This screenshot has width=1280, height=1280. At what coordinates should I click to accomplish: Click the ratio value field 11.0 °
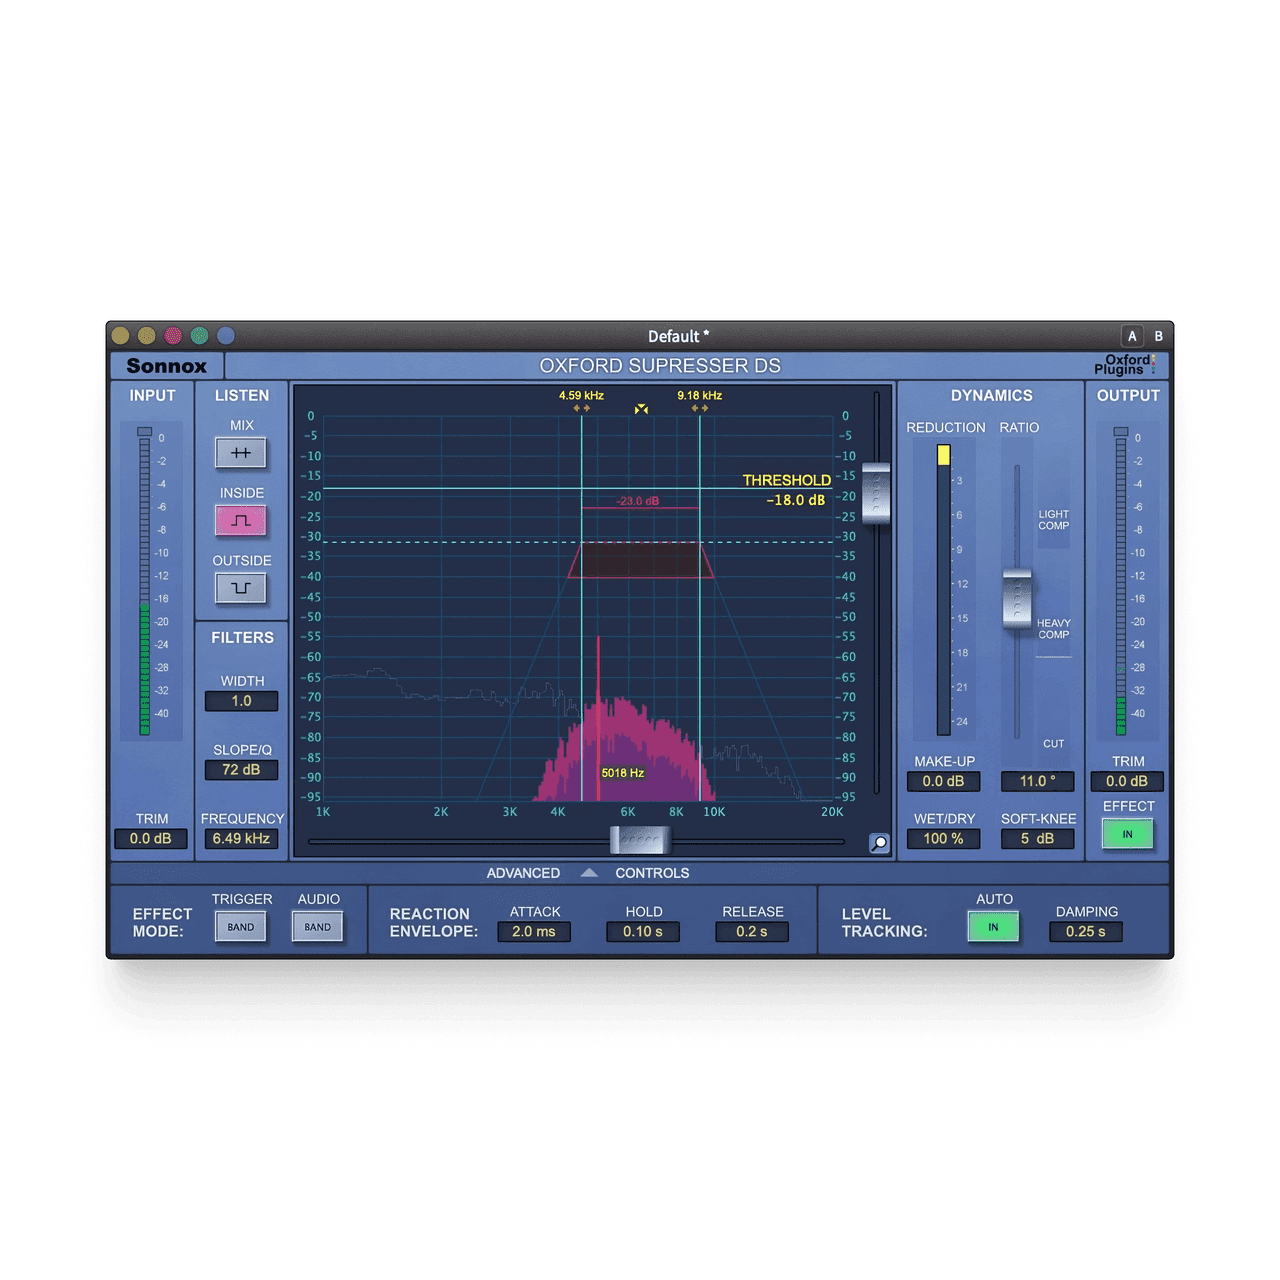pos(1038,781)
